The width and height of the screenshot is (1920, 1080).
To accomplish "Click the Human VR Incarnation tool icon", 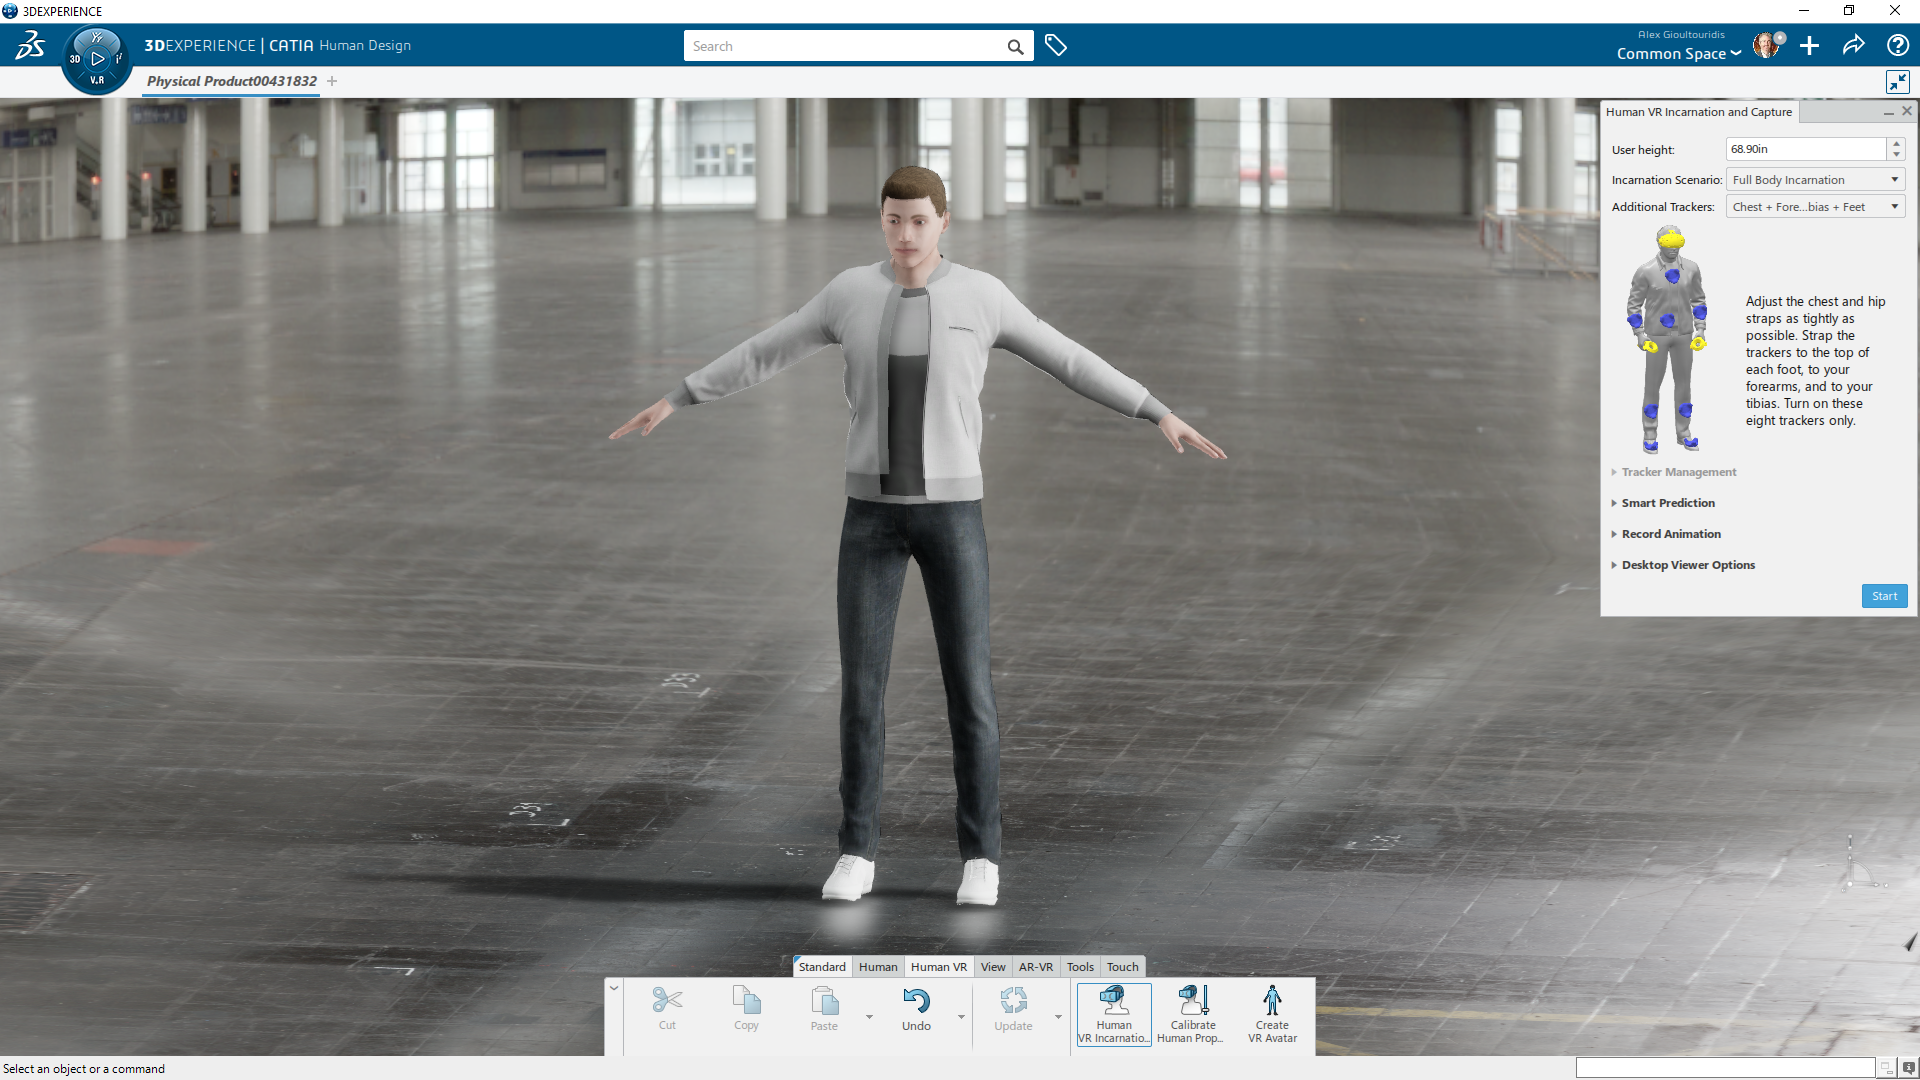I will point(1113,1002).
